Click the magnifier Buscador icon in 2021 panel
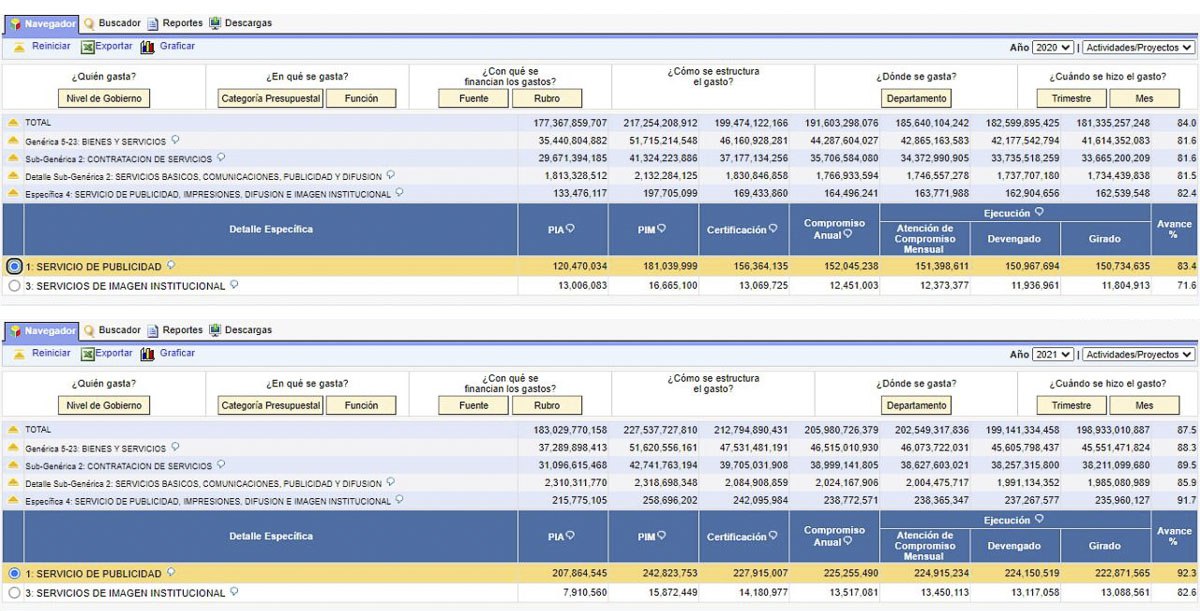Screen dimensions: 1200x611 click(x=89, y=330)
